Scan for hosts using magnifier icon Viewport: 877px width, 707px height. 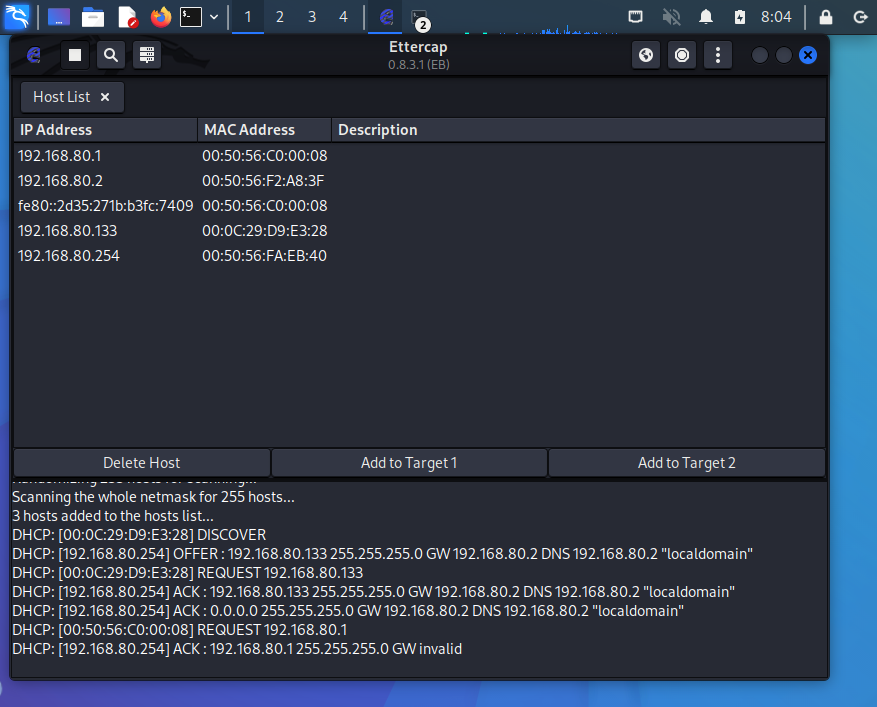click(x=111, y=55)
